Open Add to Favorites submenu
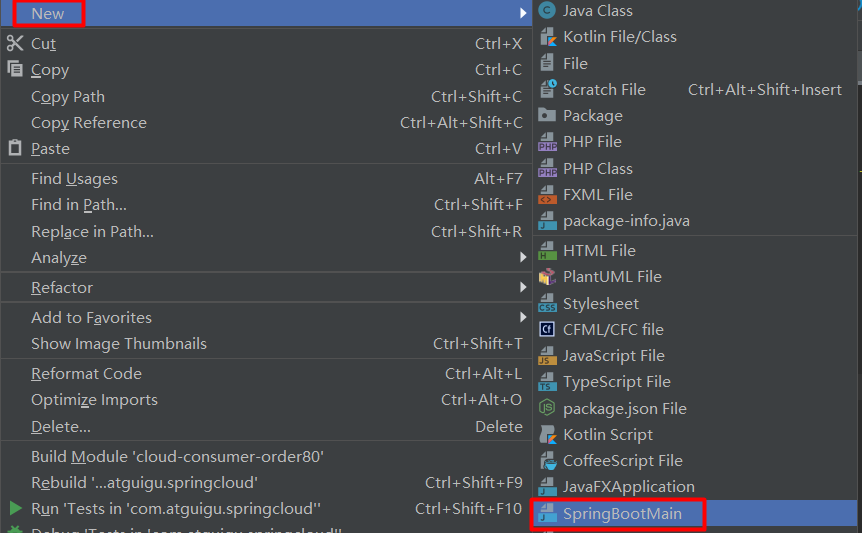 (x=92, y=318)
